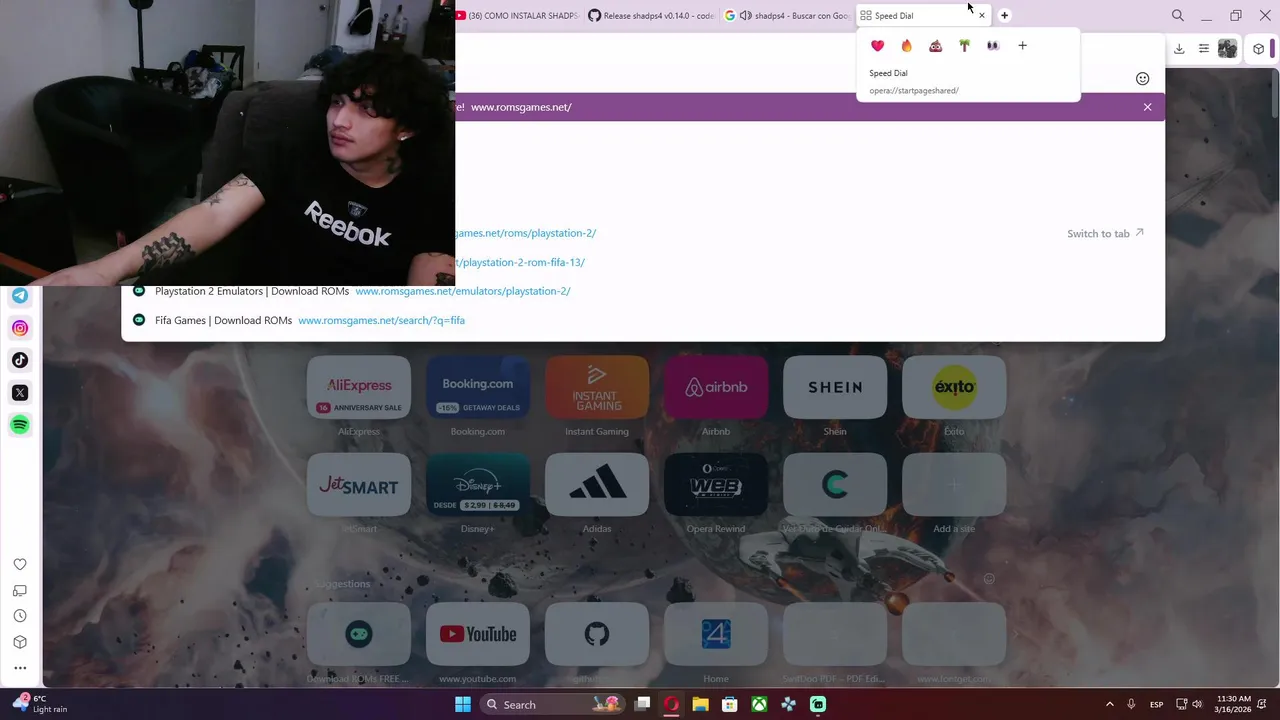Image resolution: width=1280 pixels, height=720 pixels.
Task: Open Windows Start menu
Action: (x=463, y=705)
